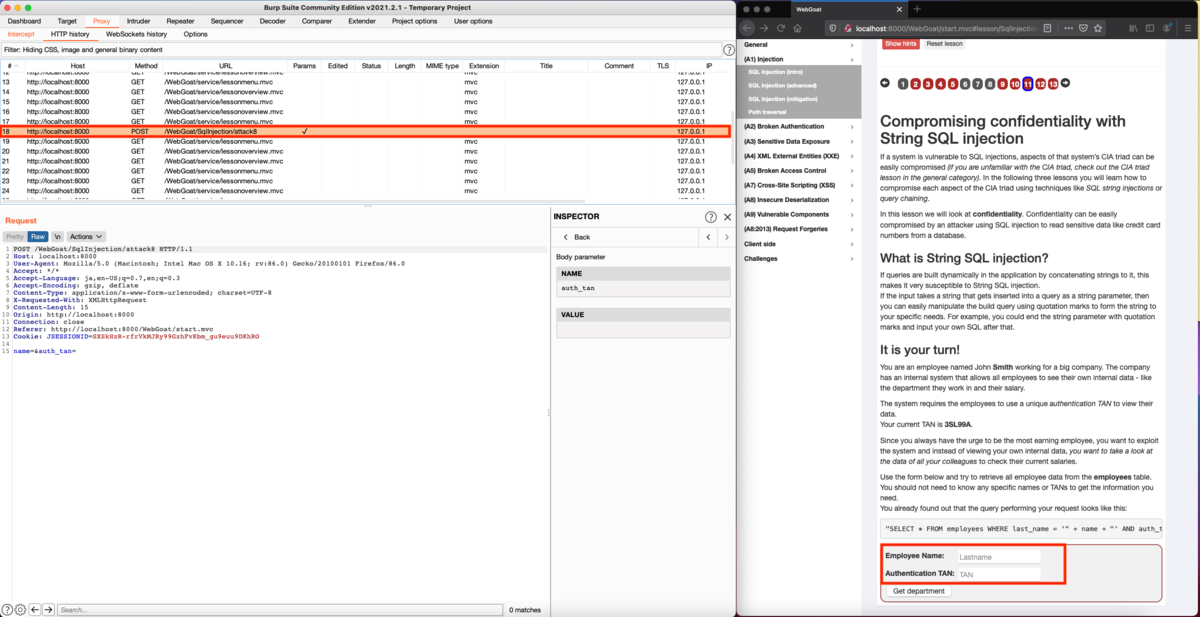Viewport: 1200px width, 617px height.
Task: Click the Back arrow in Inspector
Action: (566, 237)
